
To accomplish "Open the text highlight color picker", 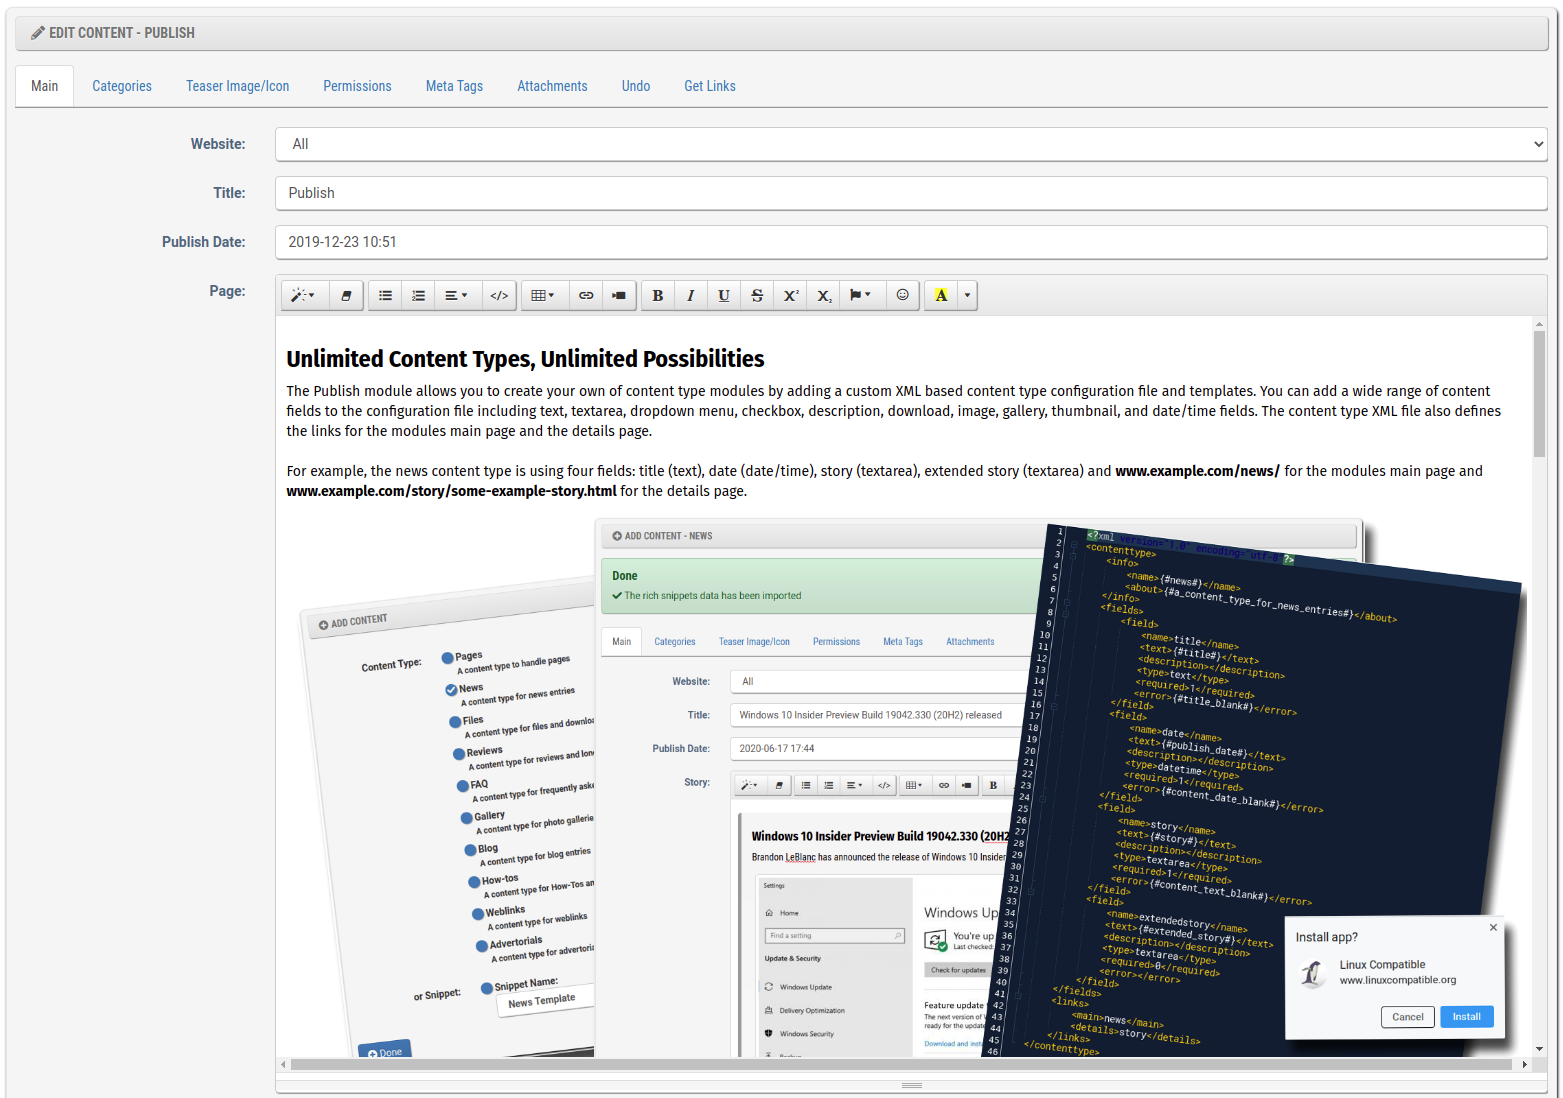I will (x=941, y=295).
